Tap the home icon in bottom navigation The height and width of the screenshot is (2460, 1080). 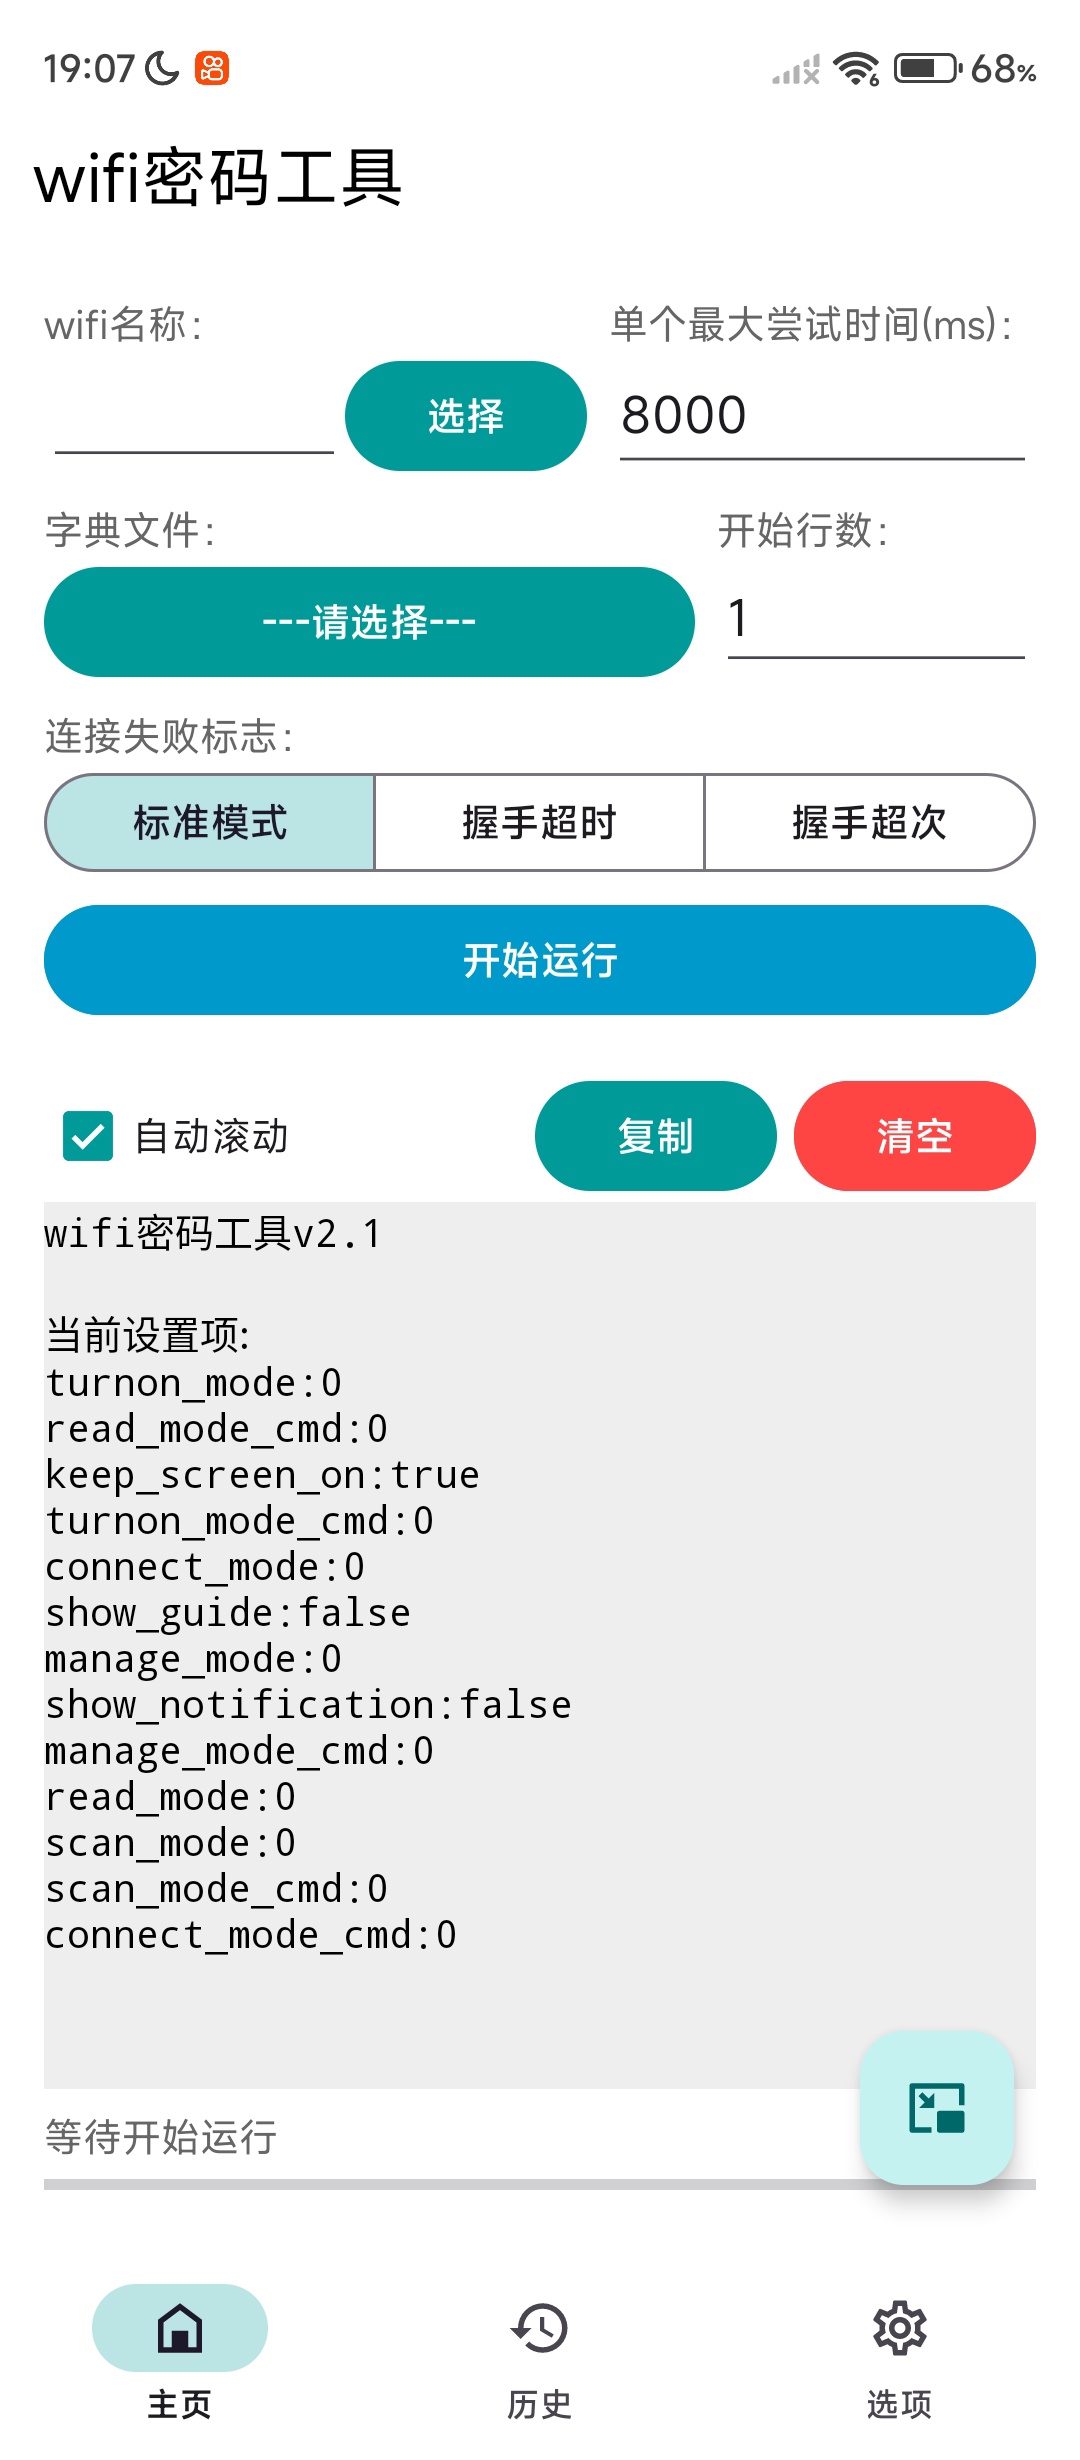[x=180, y=2327]
